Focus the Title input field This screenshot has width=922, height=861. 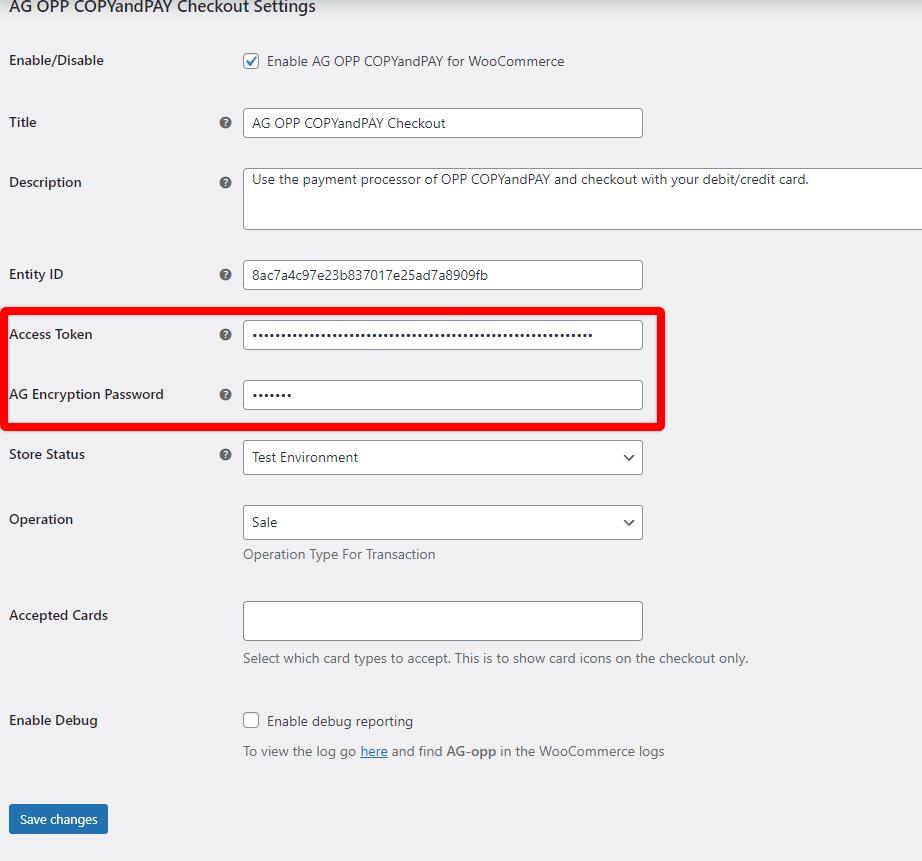443,123
